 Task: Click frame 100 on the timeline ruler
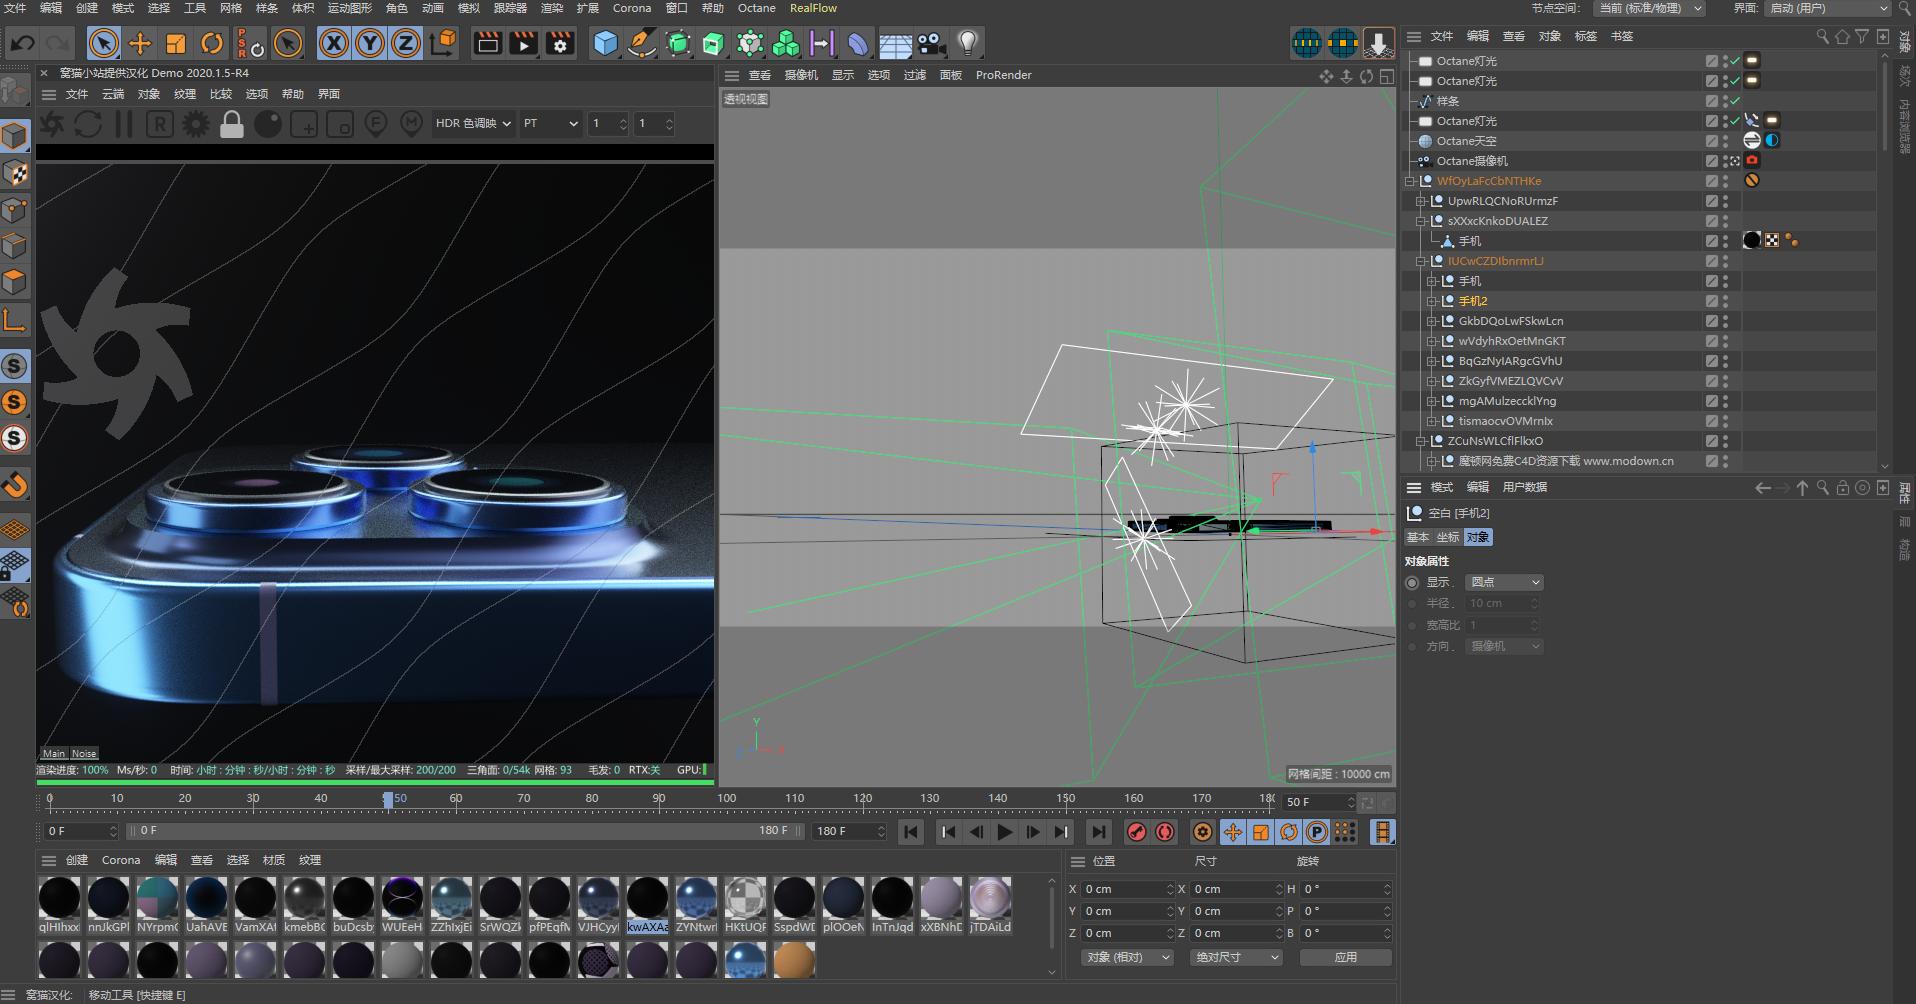coord(727,799)
